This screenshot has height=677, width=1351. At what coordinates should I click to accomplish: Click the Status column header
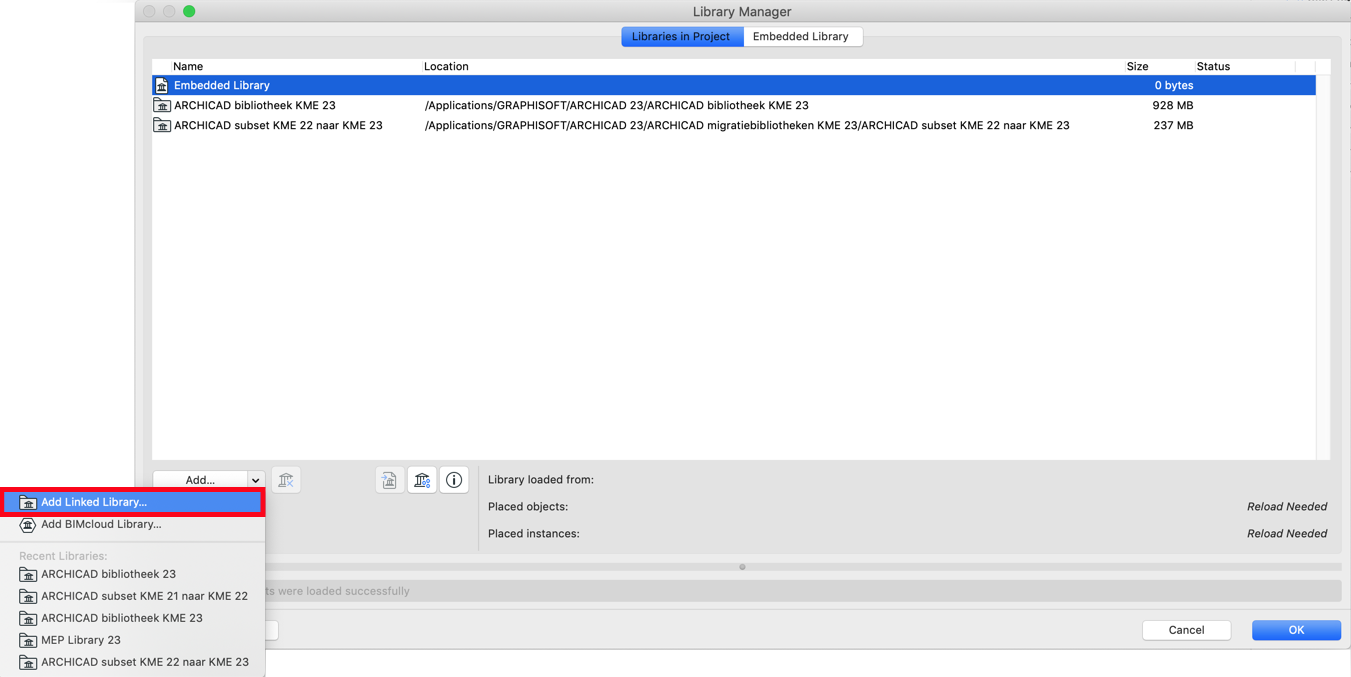pos(1213,66)
